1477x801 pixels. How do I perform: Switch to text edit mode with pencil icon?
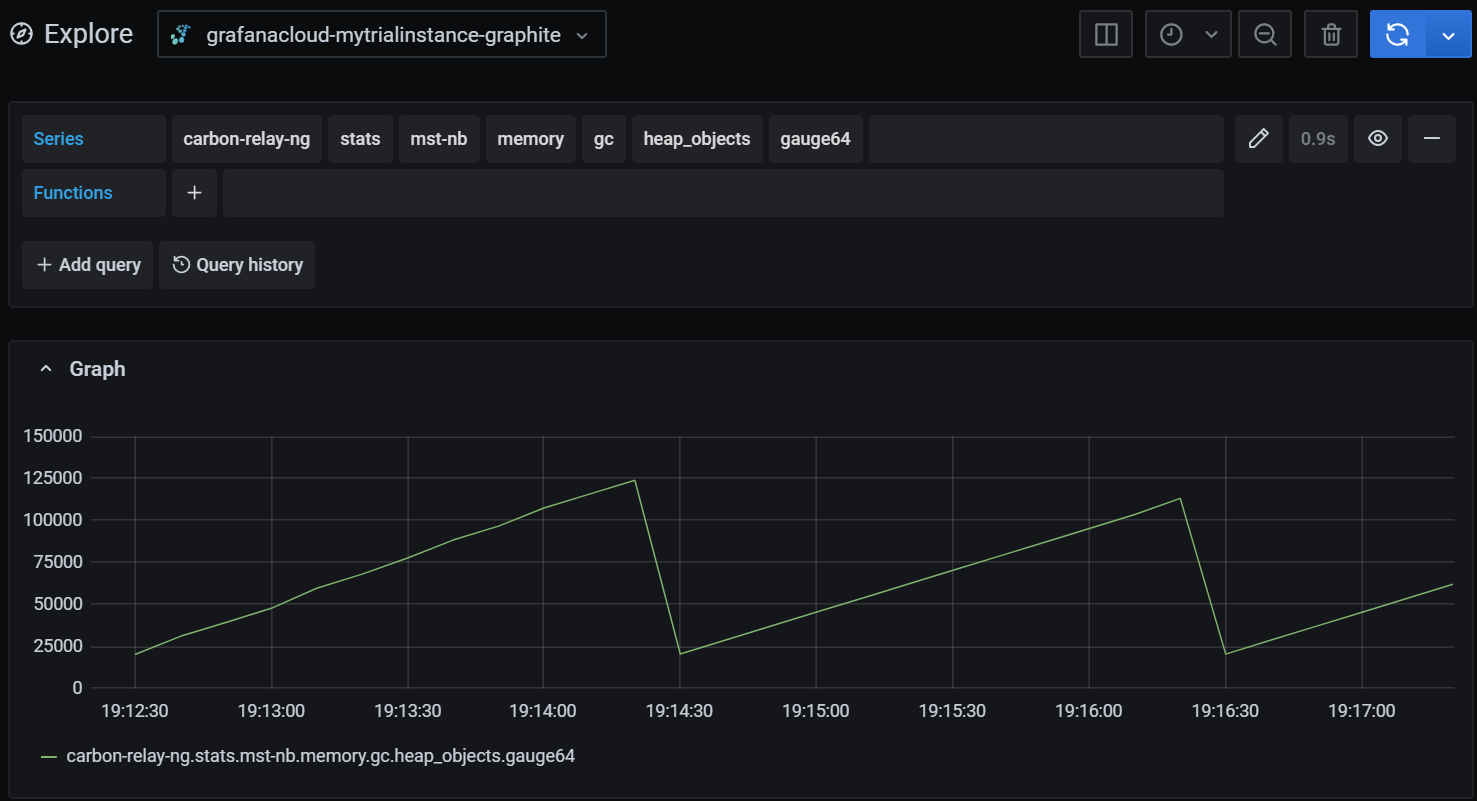coord(1258,138)
